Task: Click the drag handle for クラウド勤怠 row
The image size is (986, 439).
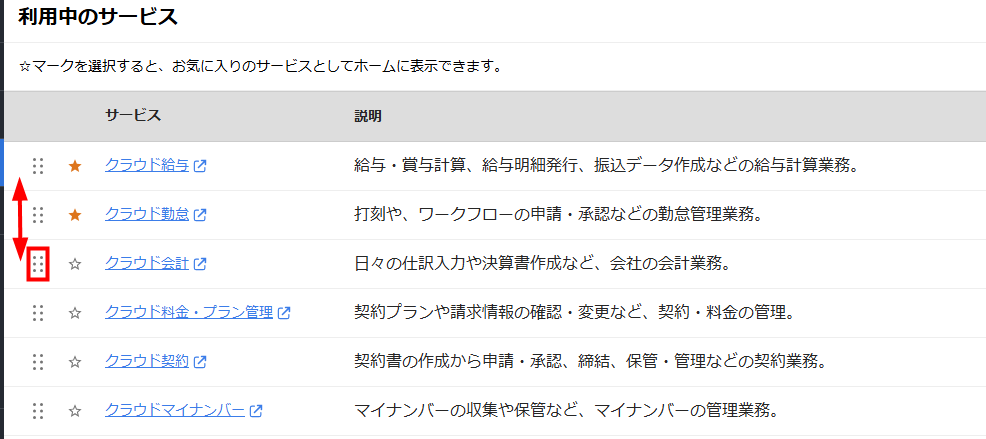Action: (x=38, y=215)
